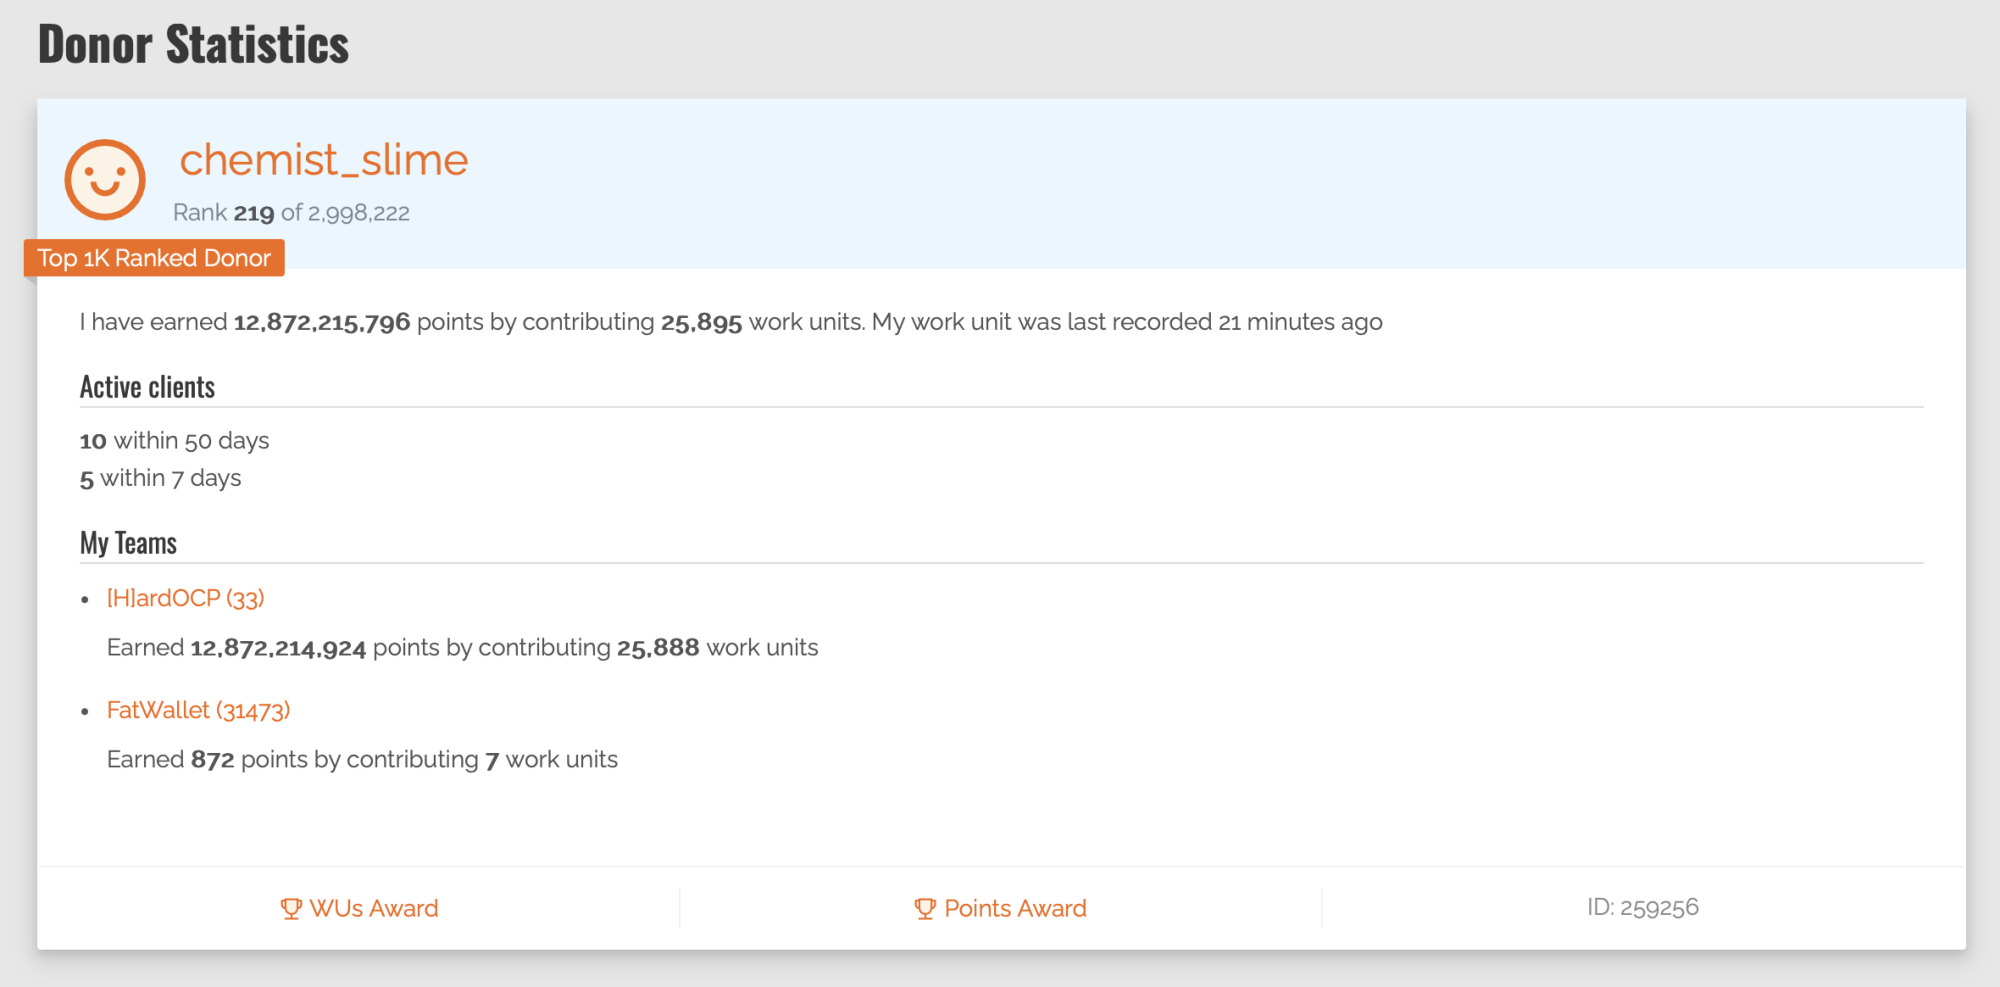The image size is (2000, 987).
Task: Click the FatWallet 'Earned 872 points' line
Action: tap(362, 760)
